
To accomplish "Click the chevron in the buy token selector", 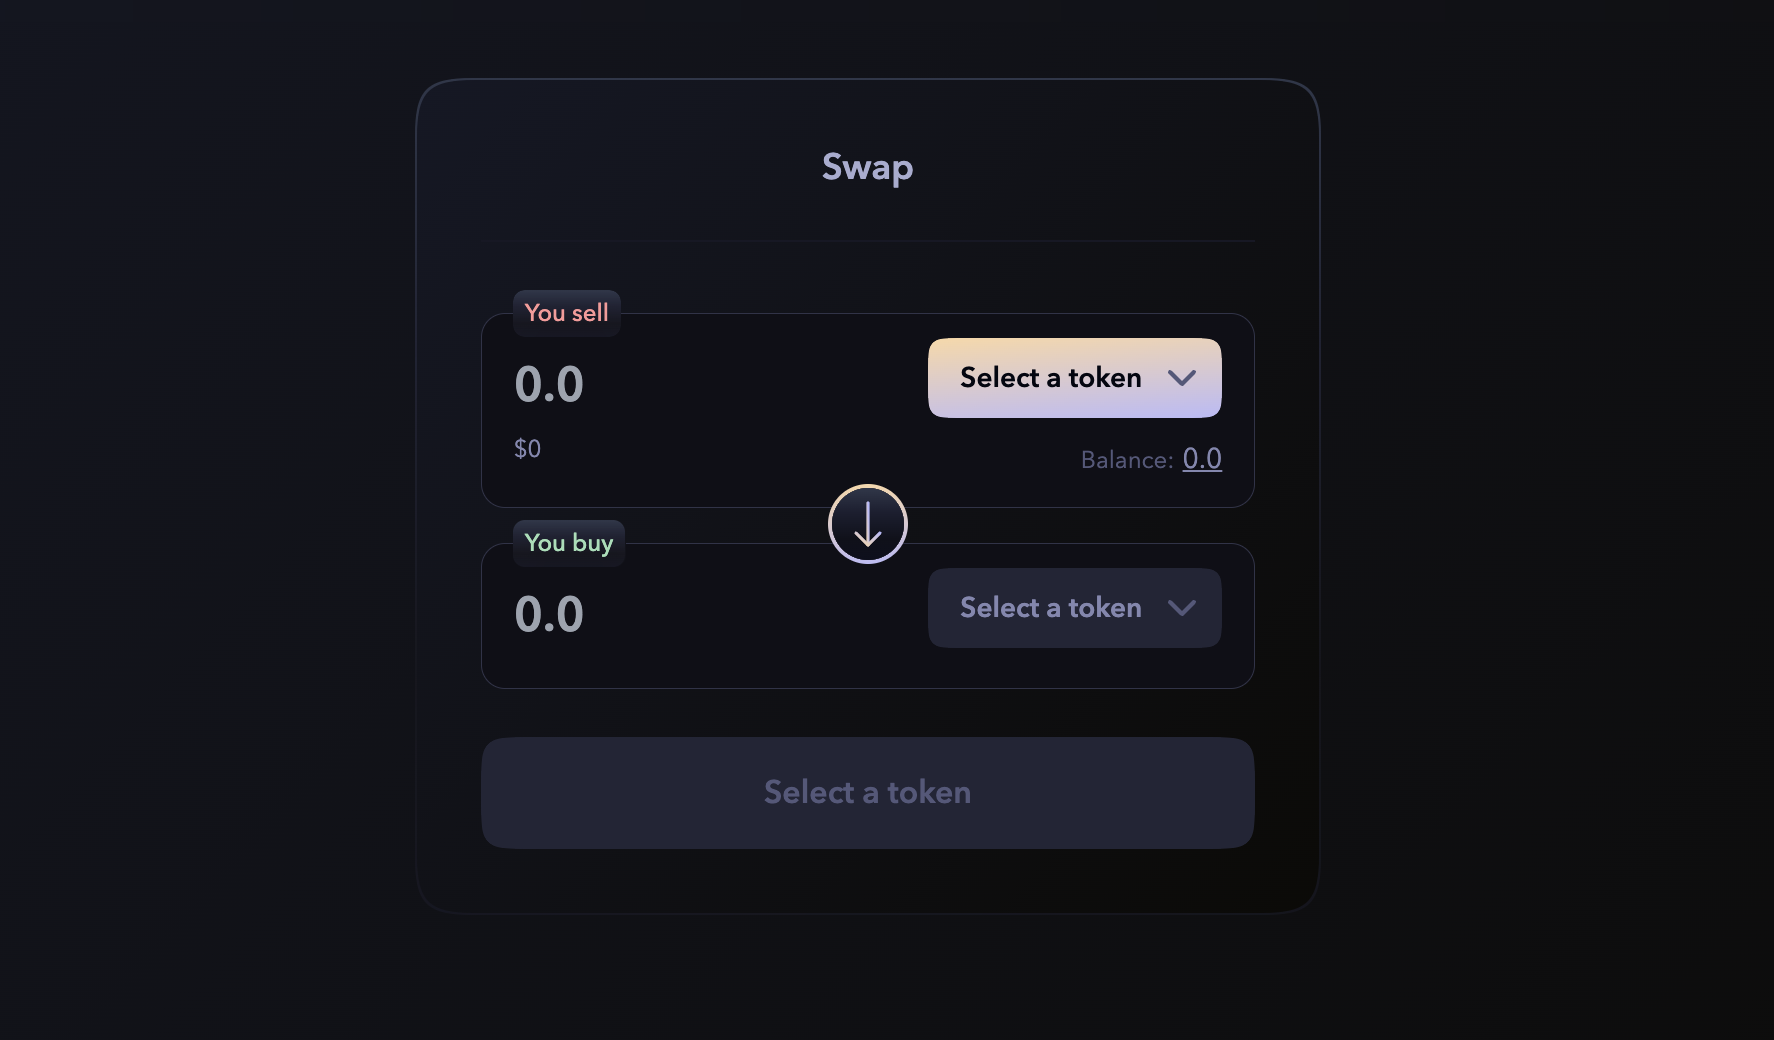I will click(1181, 608).
